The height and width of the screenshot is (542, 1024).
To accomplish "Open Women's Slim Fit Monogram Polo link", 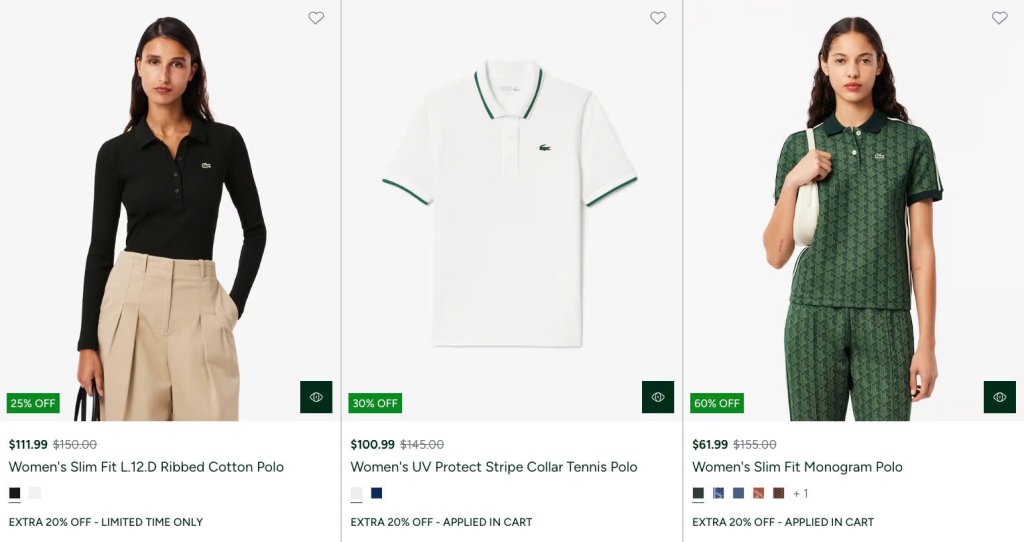I will 797,467.
